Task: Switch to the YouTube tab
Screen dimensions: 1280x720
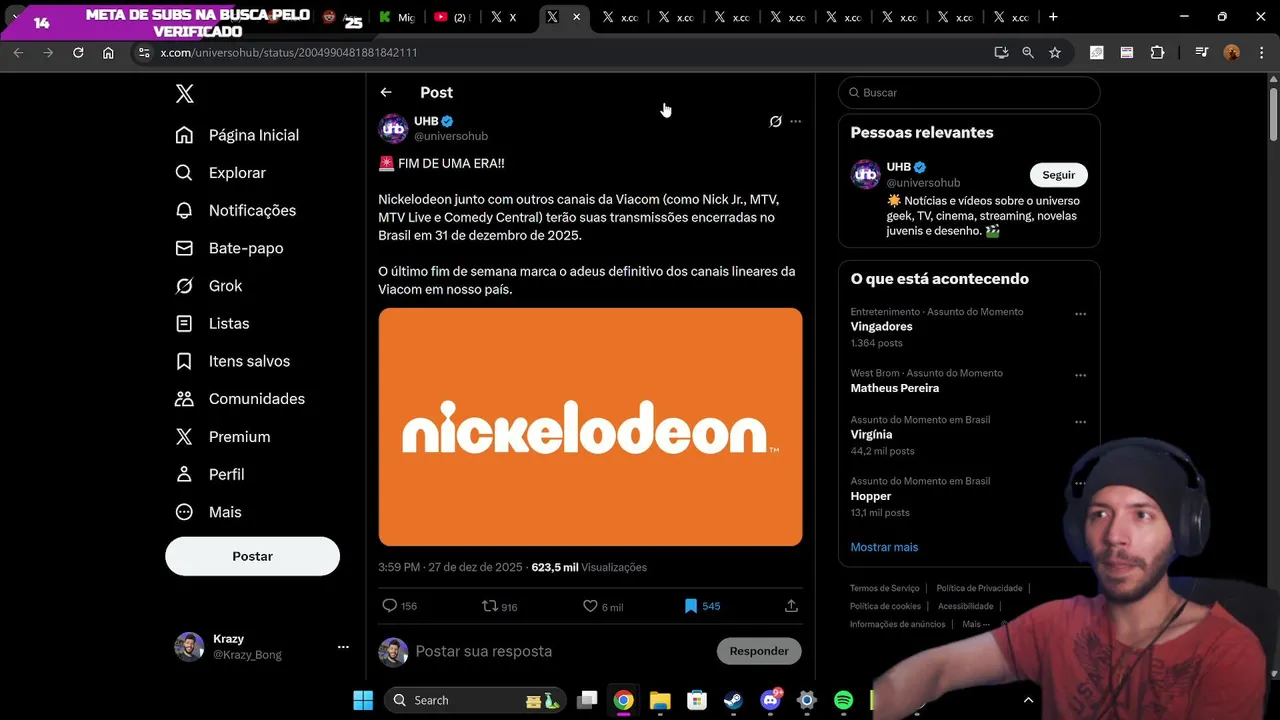Action: (451, 17)
